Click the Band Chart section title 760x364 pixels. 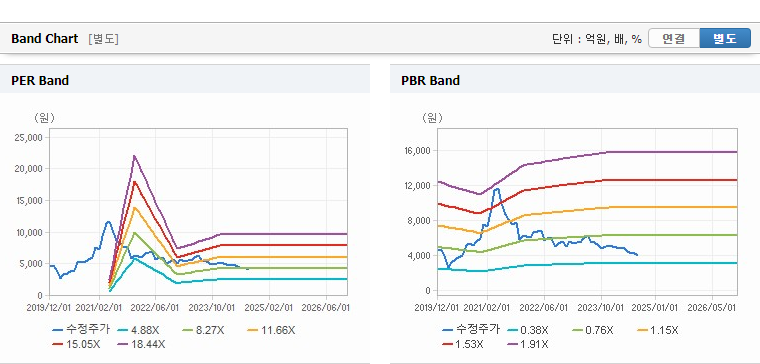[x=45, y=39]
